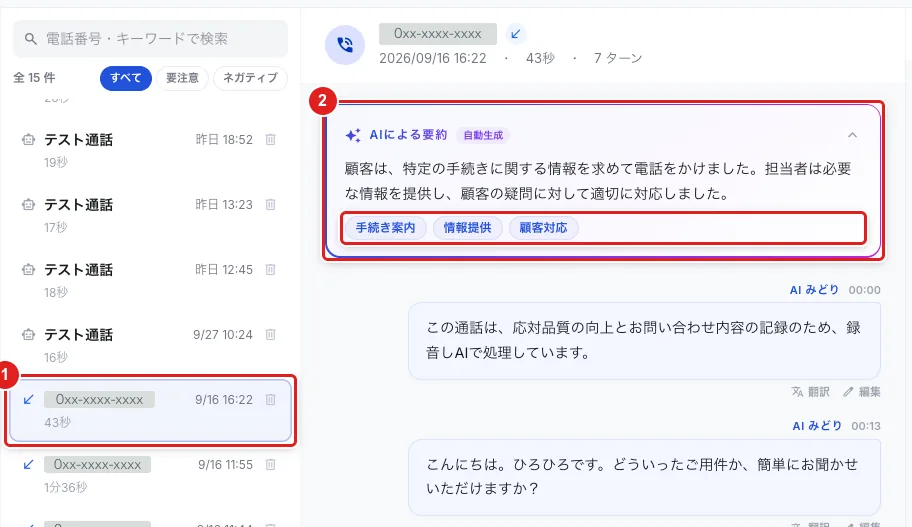
Task: Select the 43秒 call in the list
Action: click(x=150, y=411)
